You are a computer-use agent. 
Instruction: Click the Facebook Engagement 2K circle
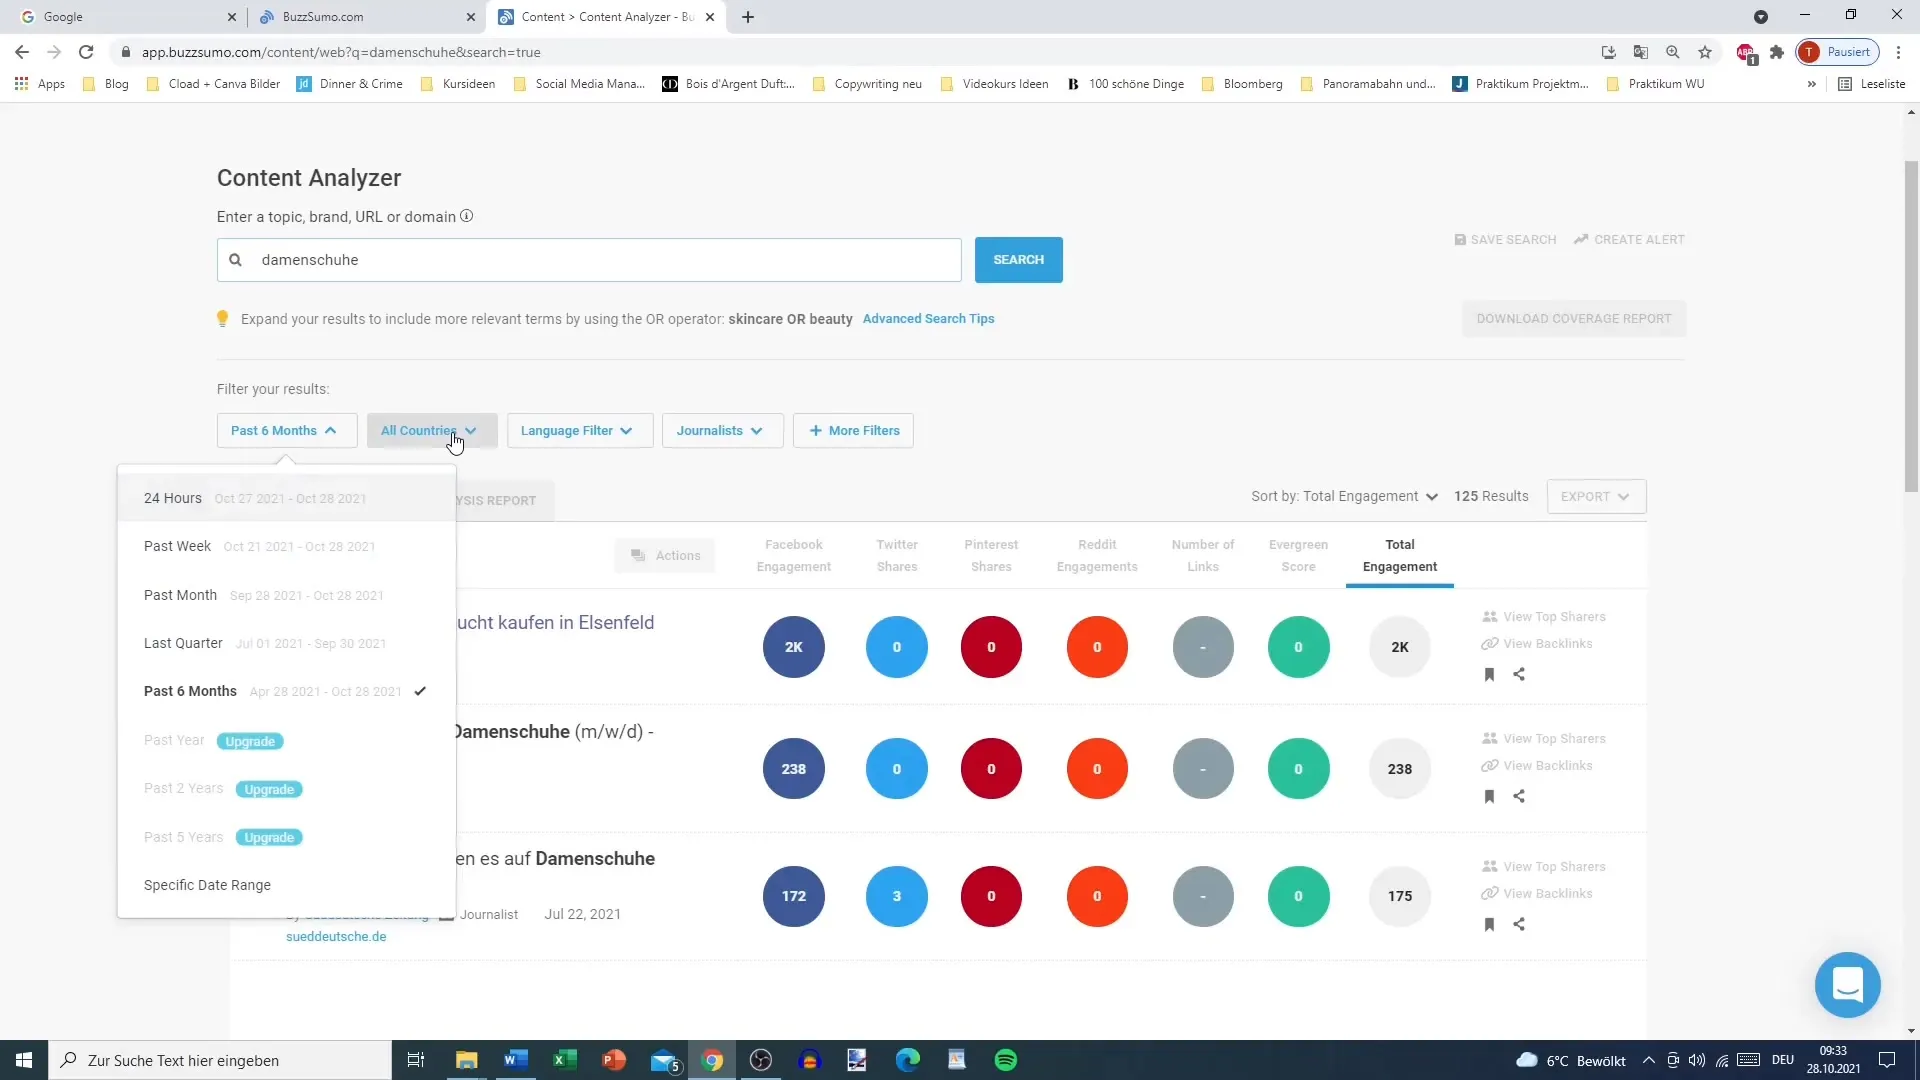(794, 647)
